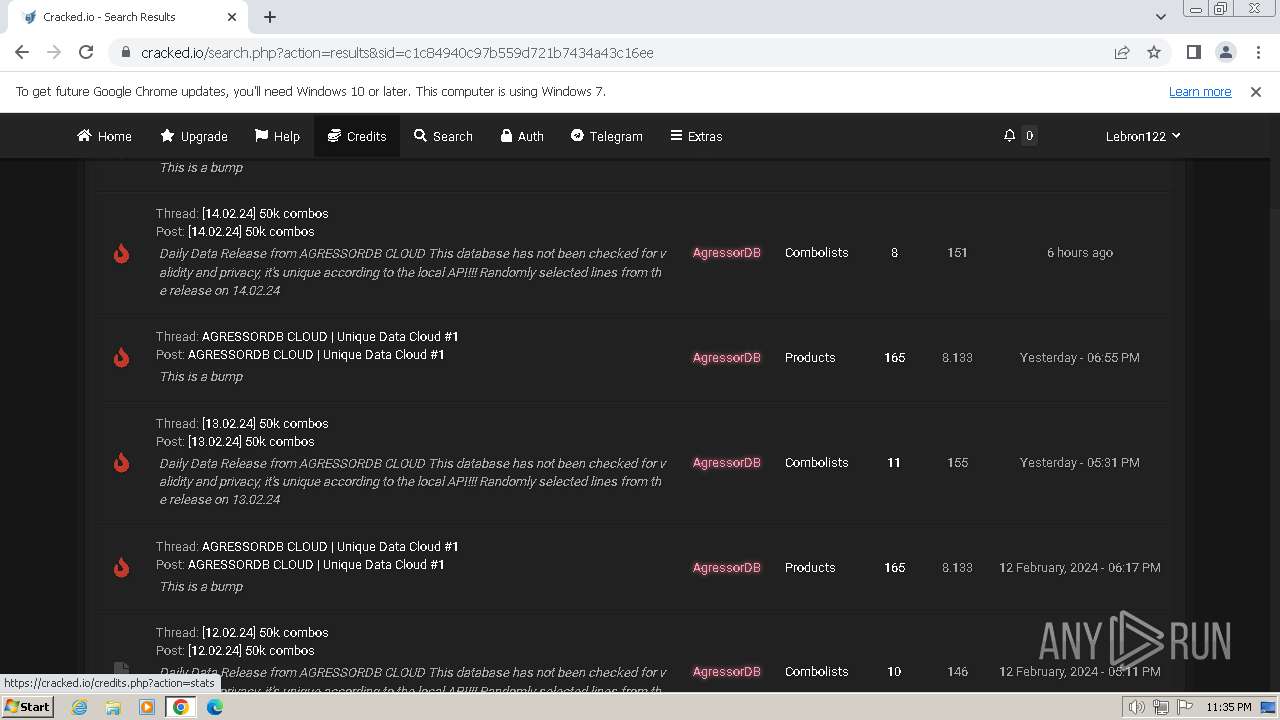Image resolution: width=1280 pixels, height=720 pixels.
Task: Expand the tab search chevron
Action: tap(1160, 17)
